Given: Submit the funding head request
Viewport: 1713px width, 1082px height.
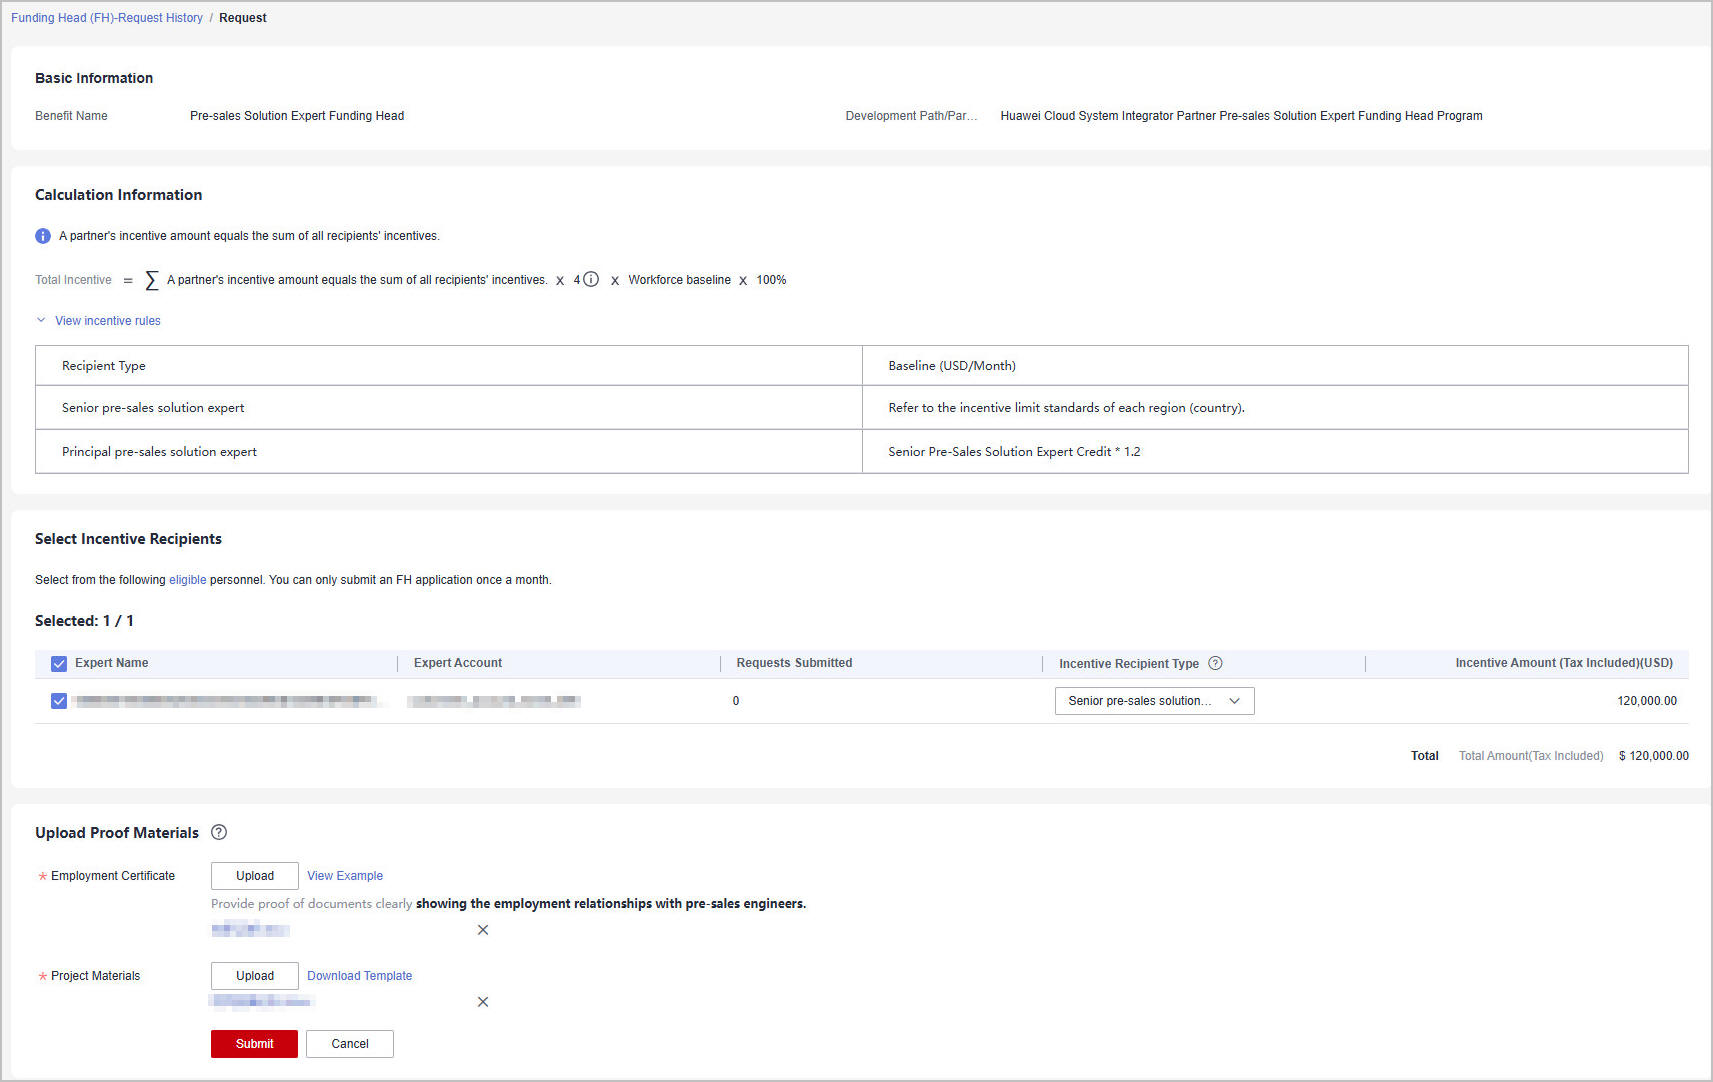Looking at the screenshot, I should 254,1044.
